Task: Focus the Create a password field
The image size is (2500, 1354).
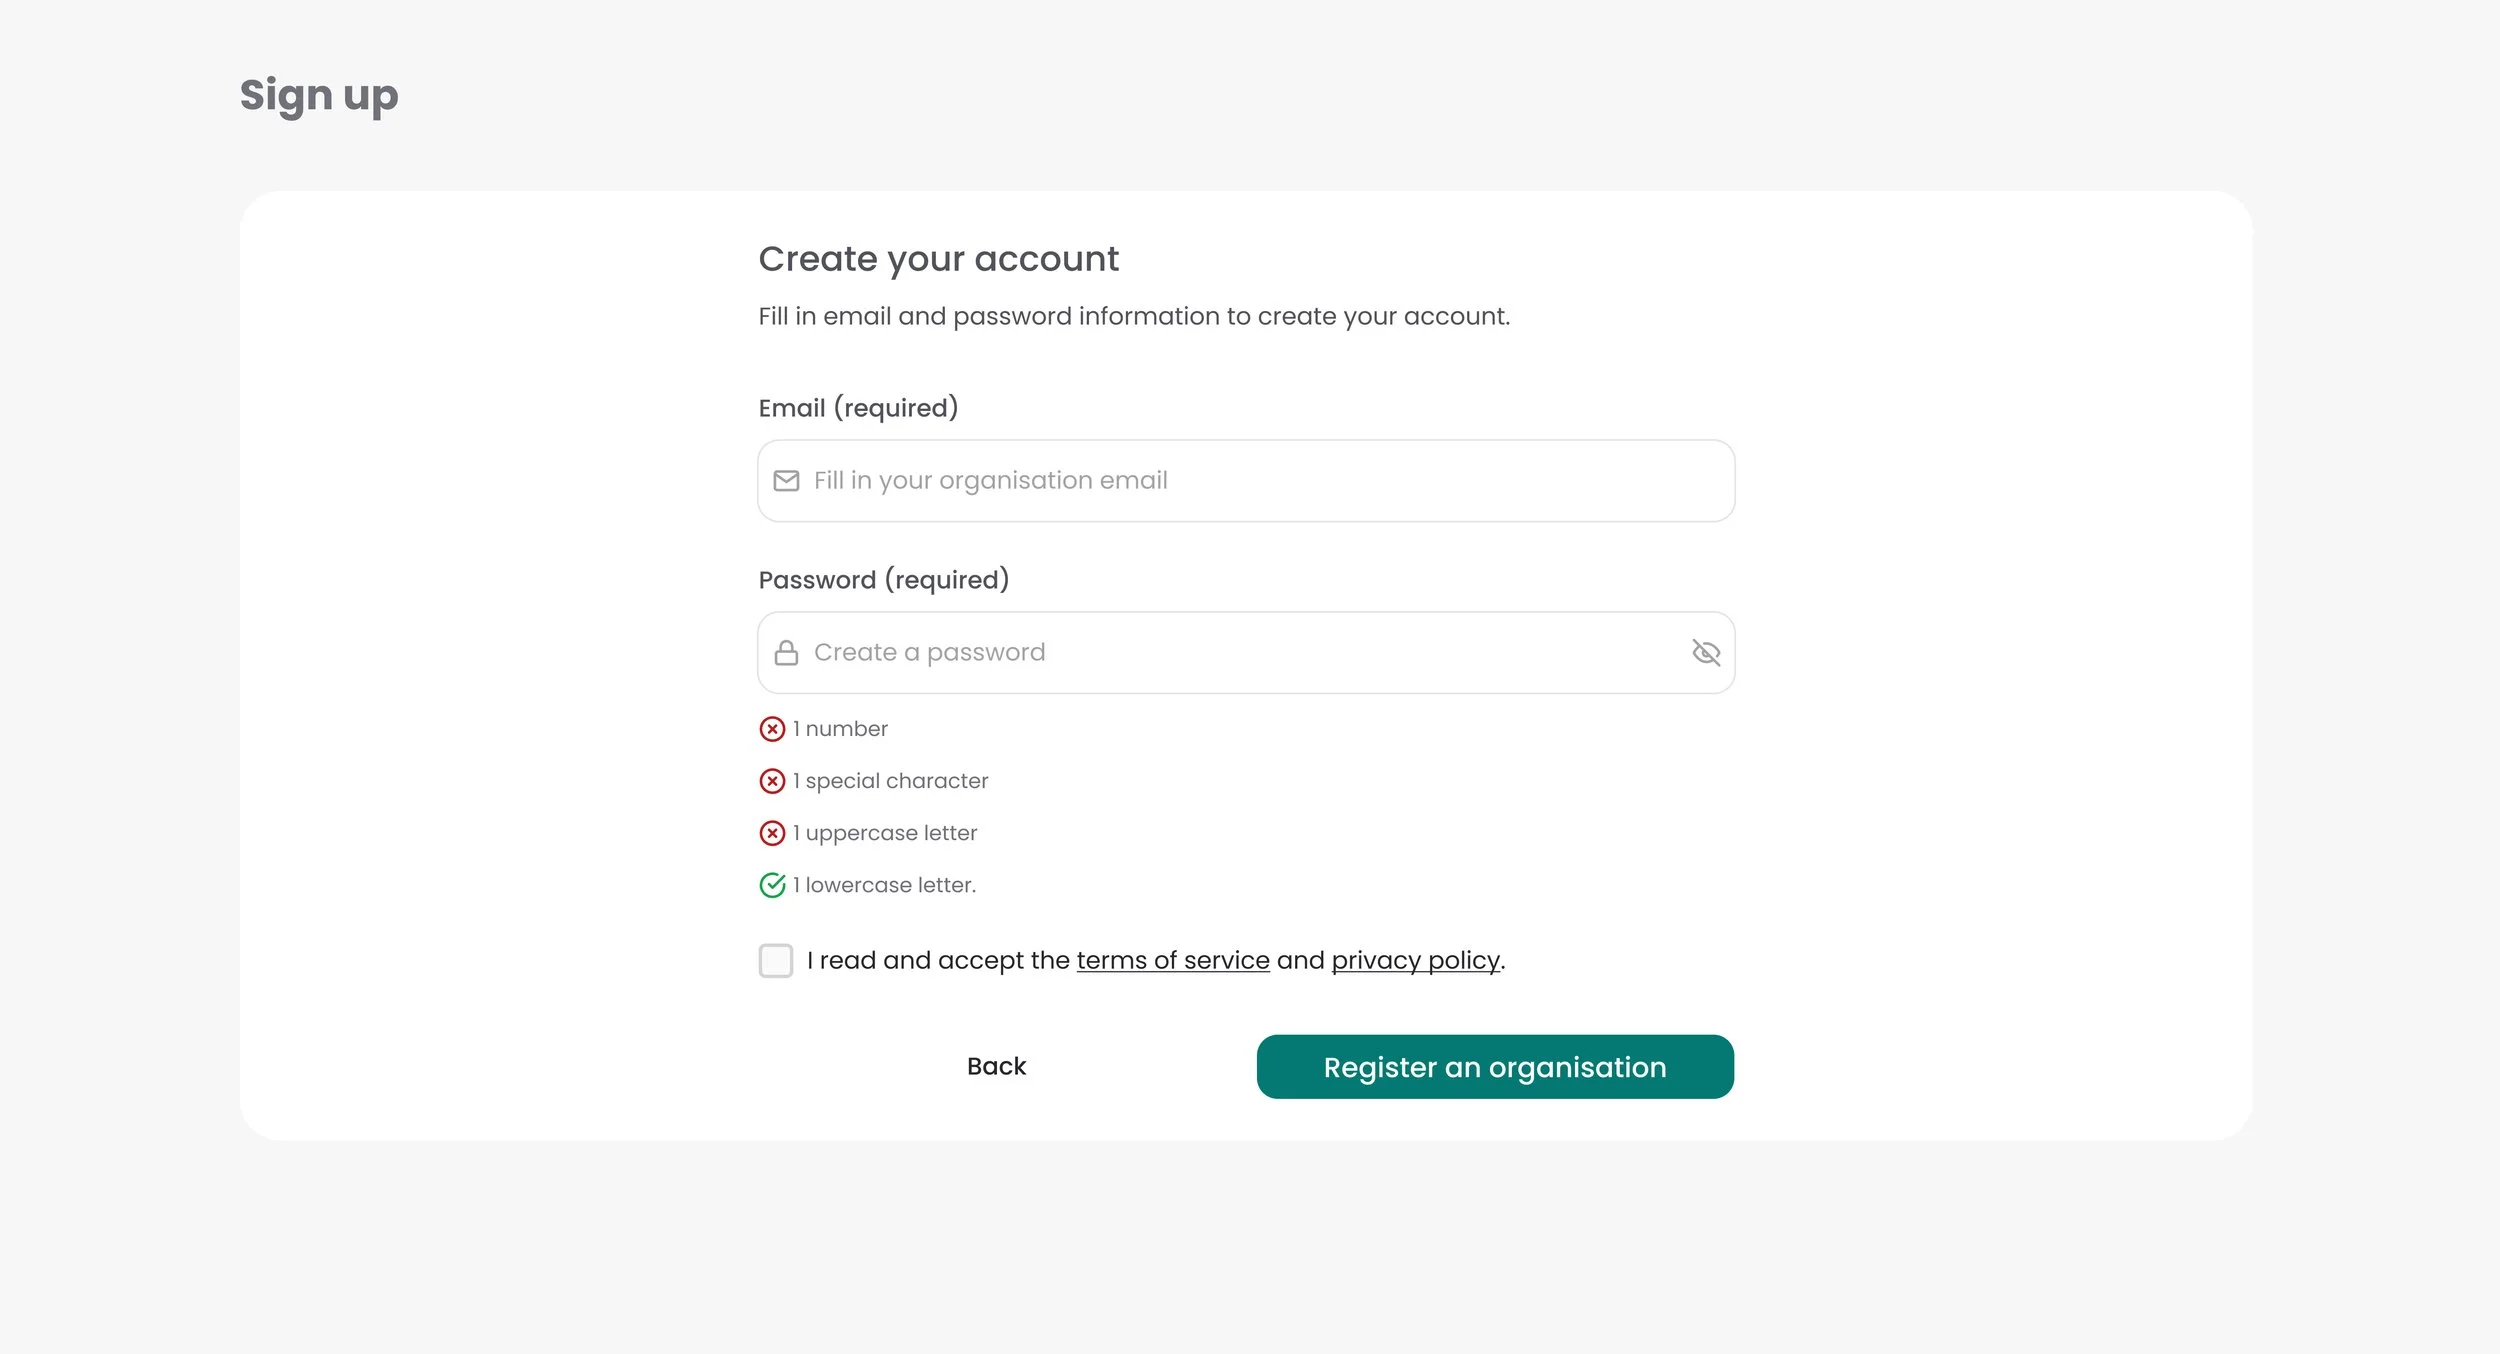Action: (x=1246, y=653)
